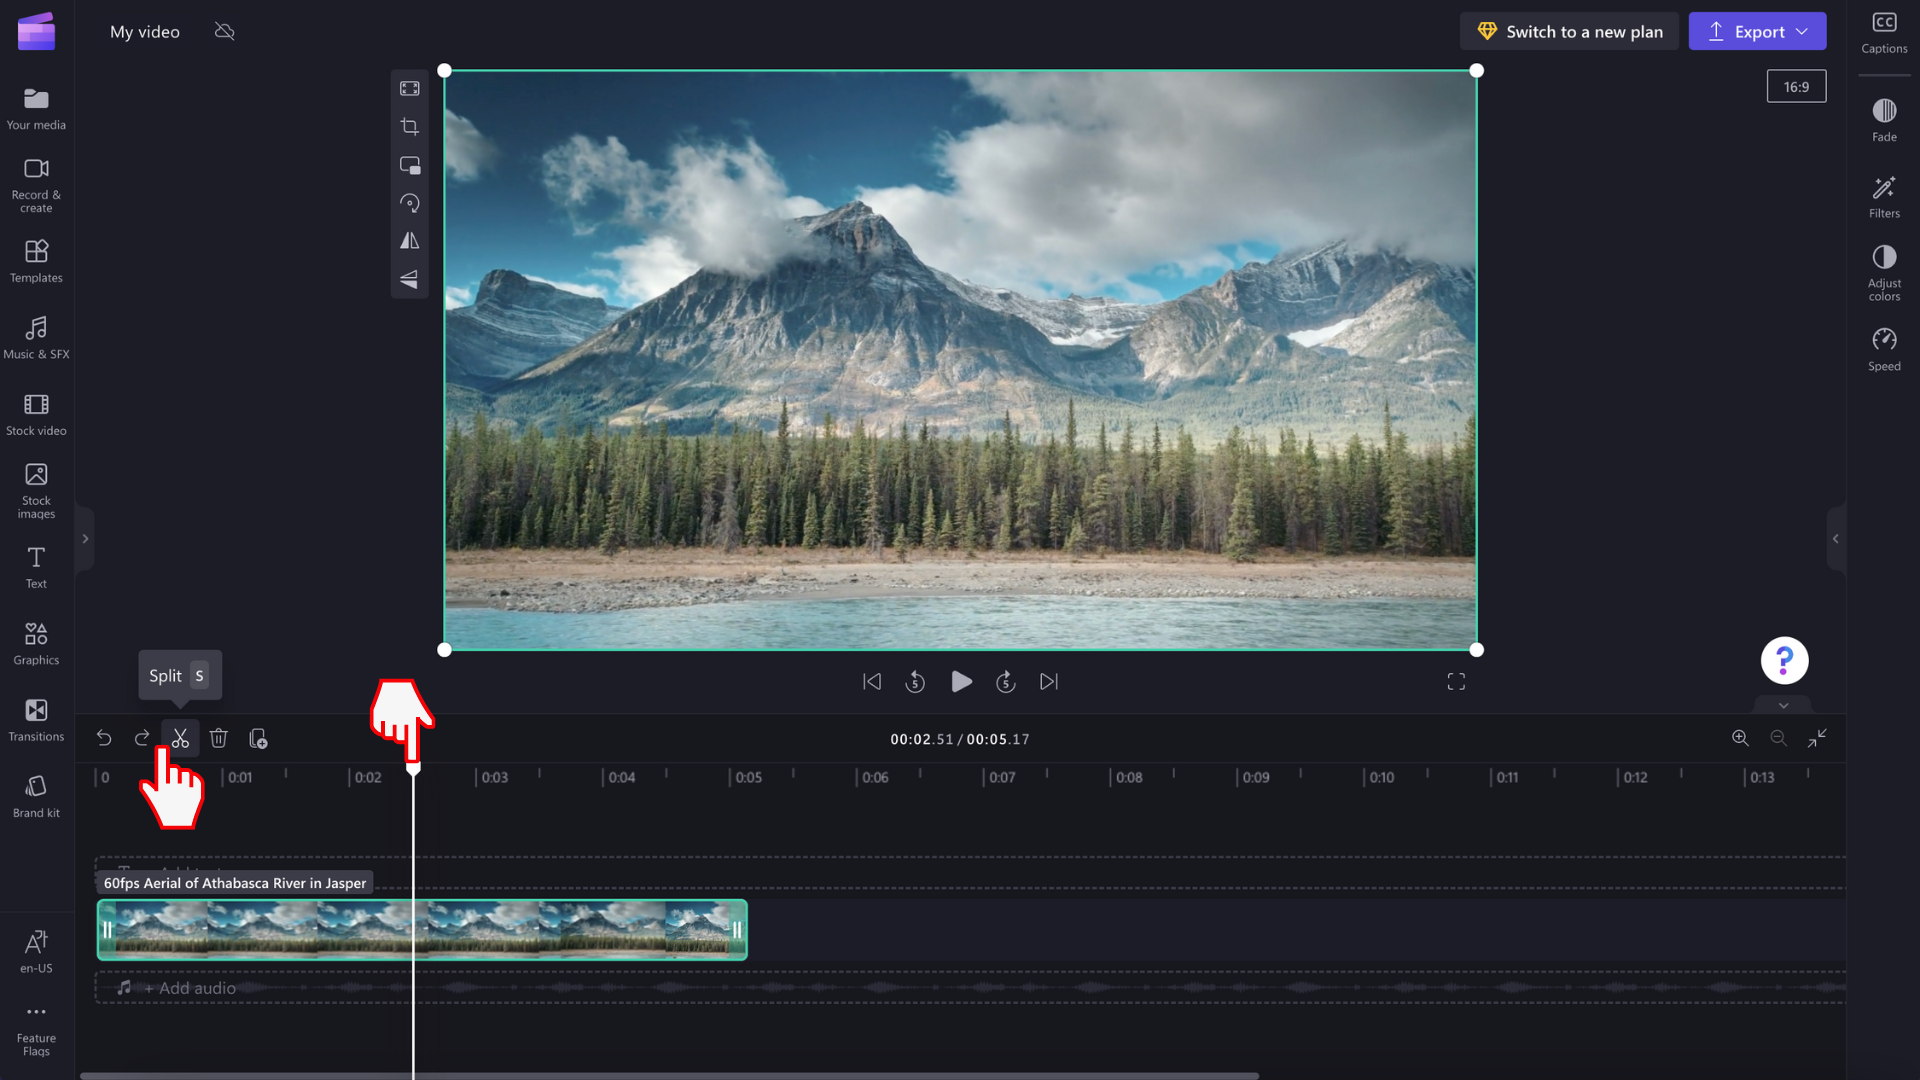Open Record & create panel
The width and height of the screenshot is (1920, 1080).
tap(36, 185)
